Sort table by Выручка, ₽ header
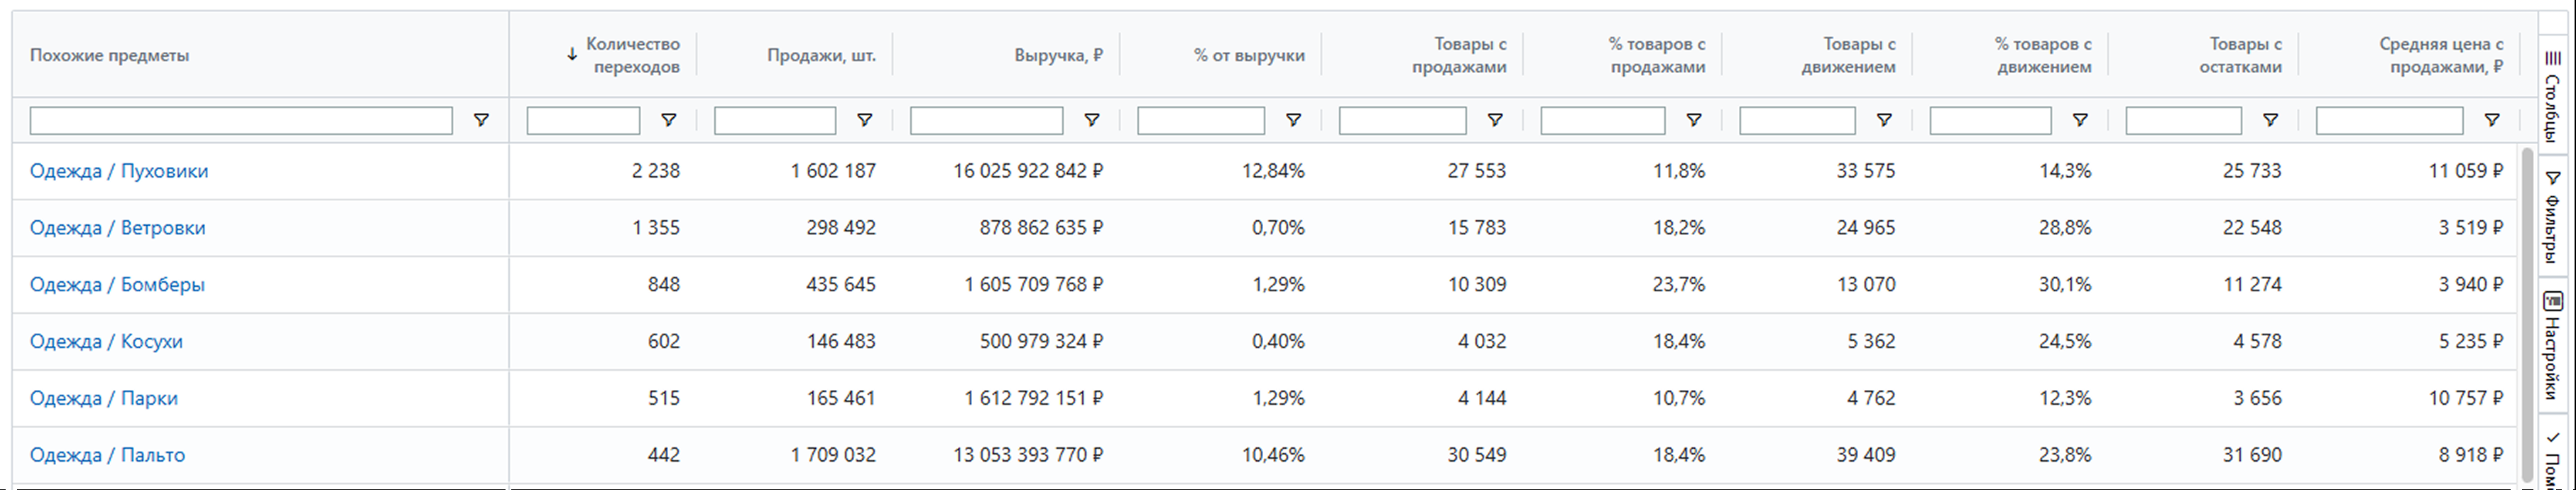Viewport: 2576px width, 490px height. [1058, 55]
